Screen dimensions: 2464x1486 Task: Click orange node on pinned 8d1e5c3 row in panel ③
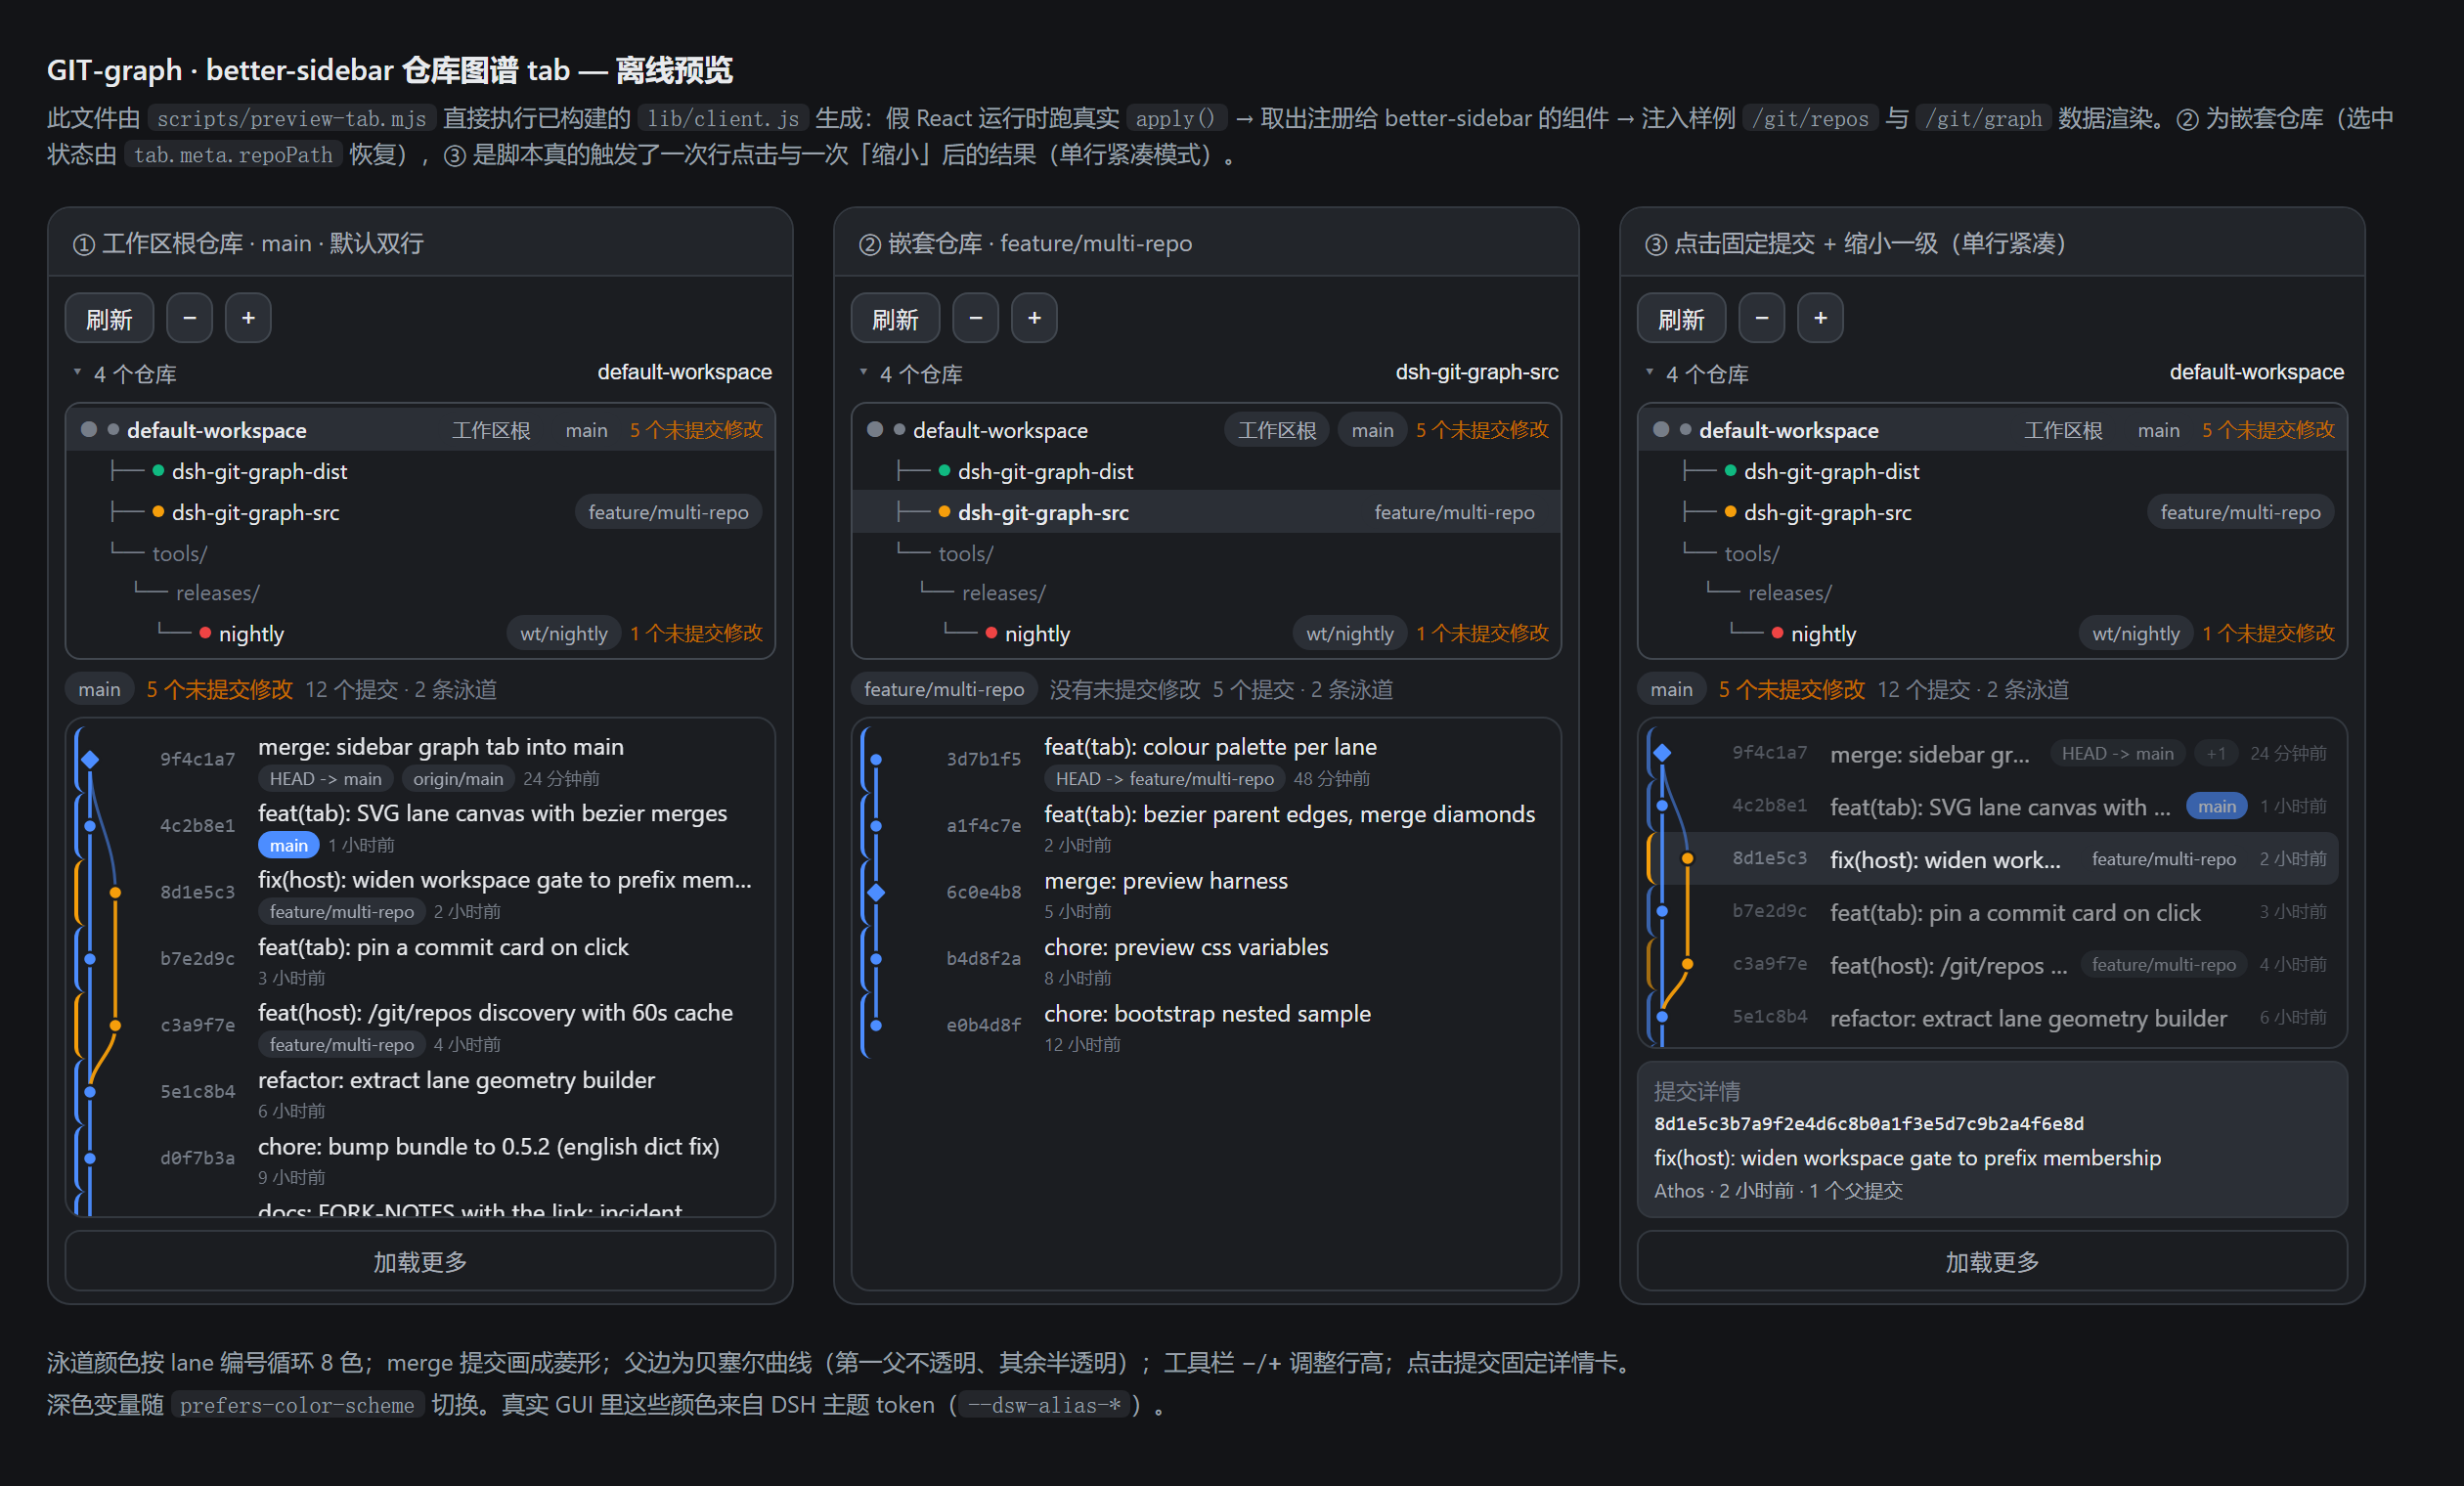point(1688,858)
